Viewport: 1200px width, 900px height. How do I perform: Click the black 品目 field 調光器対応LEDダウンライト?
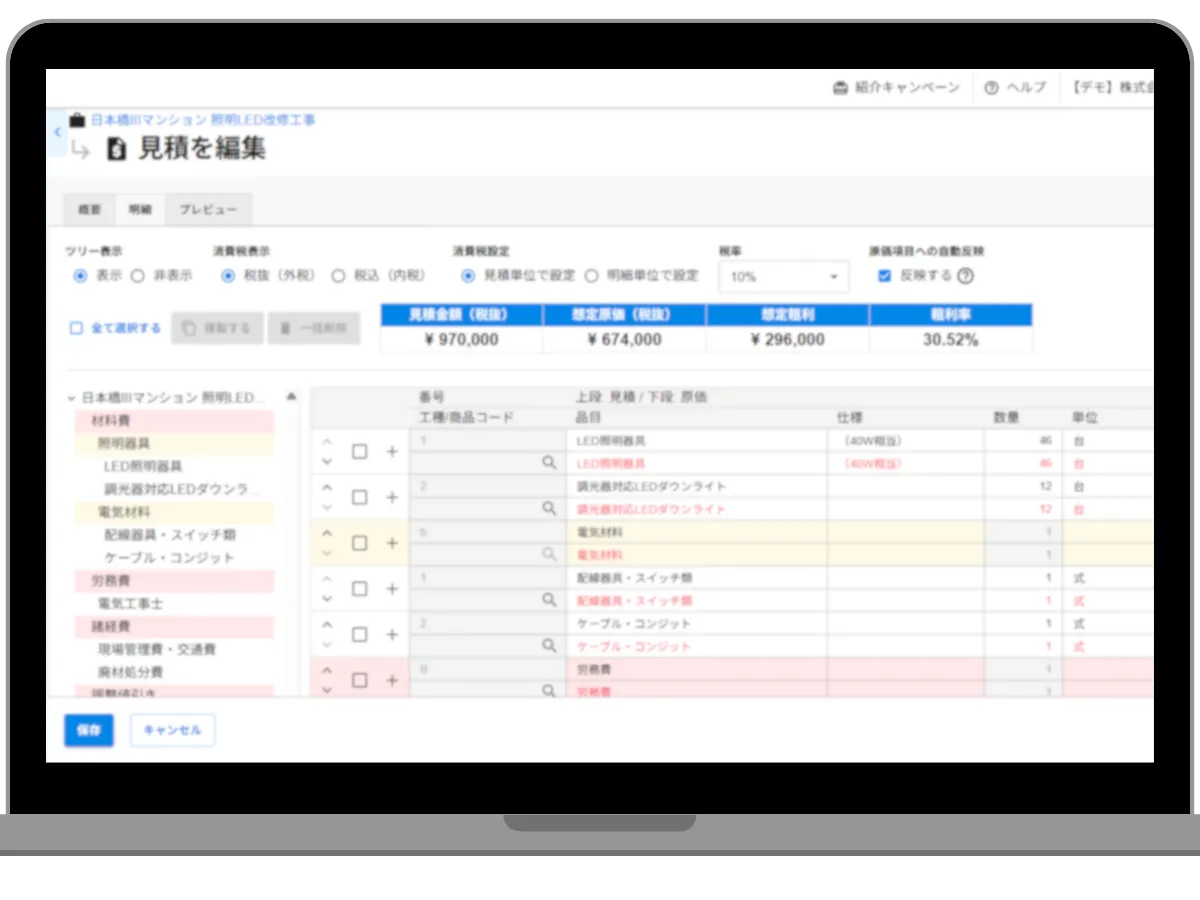click(x=698, y=487)
